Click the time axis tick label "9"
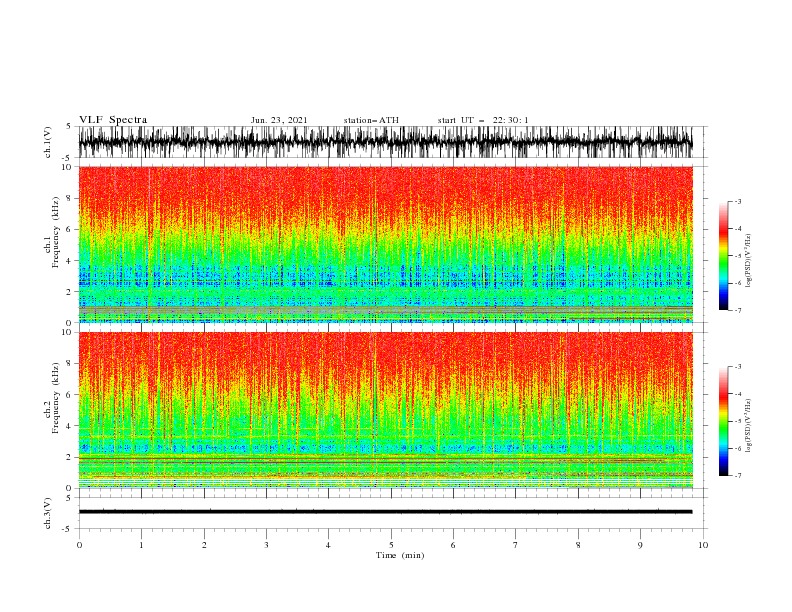The height and width of the screenshot is (612, 792). [x=640, y=545]
